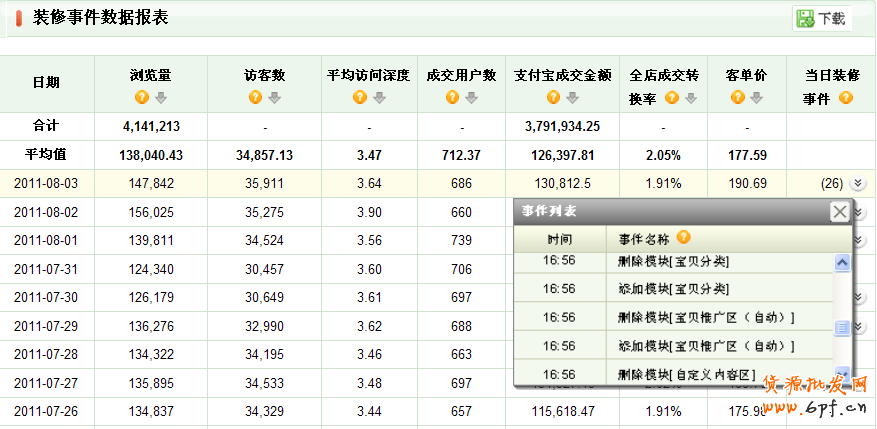Expand events for the 2011-07-30 row

857,298
